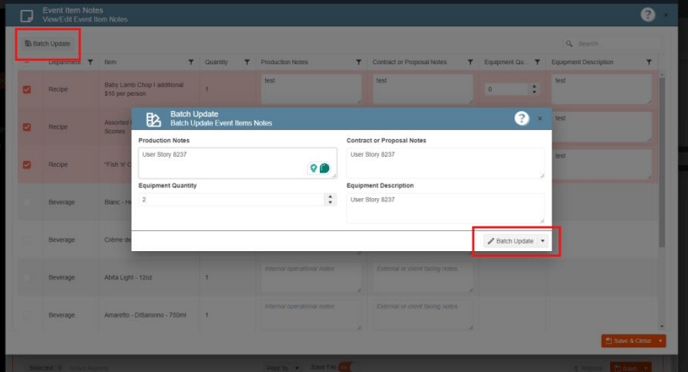Click the Event Item Notes note icon
688x372 pixels.
26,16
